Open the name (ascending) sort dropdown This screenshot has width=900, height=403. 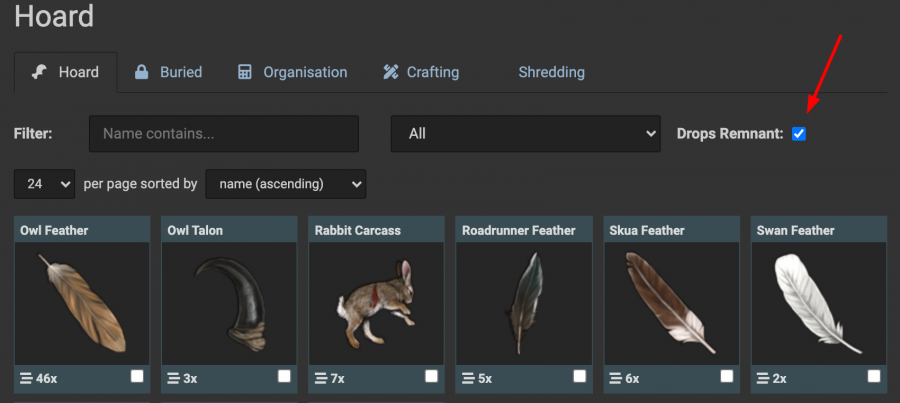[x=285, y=184]
